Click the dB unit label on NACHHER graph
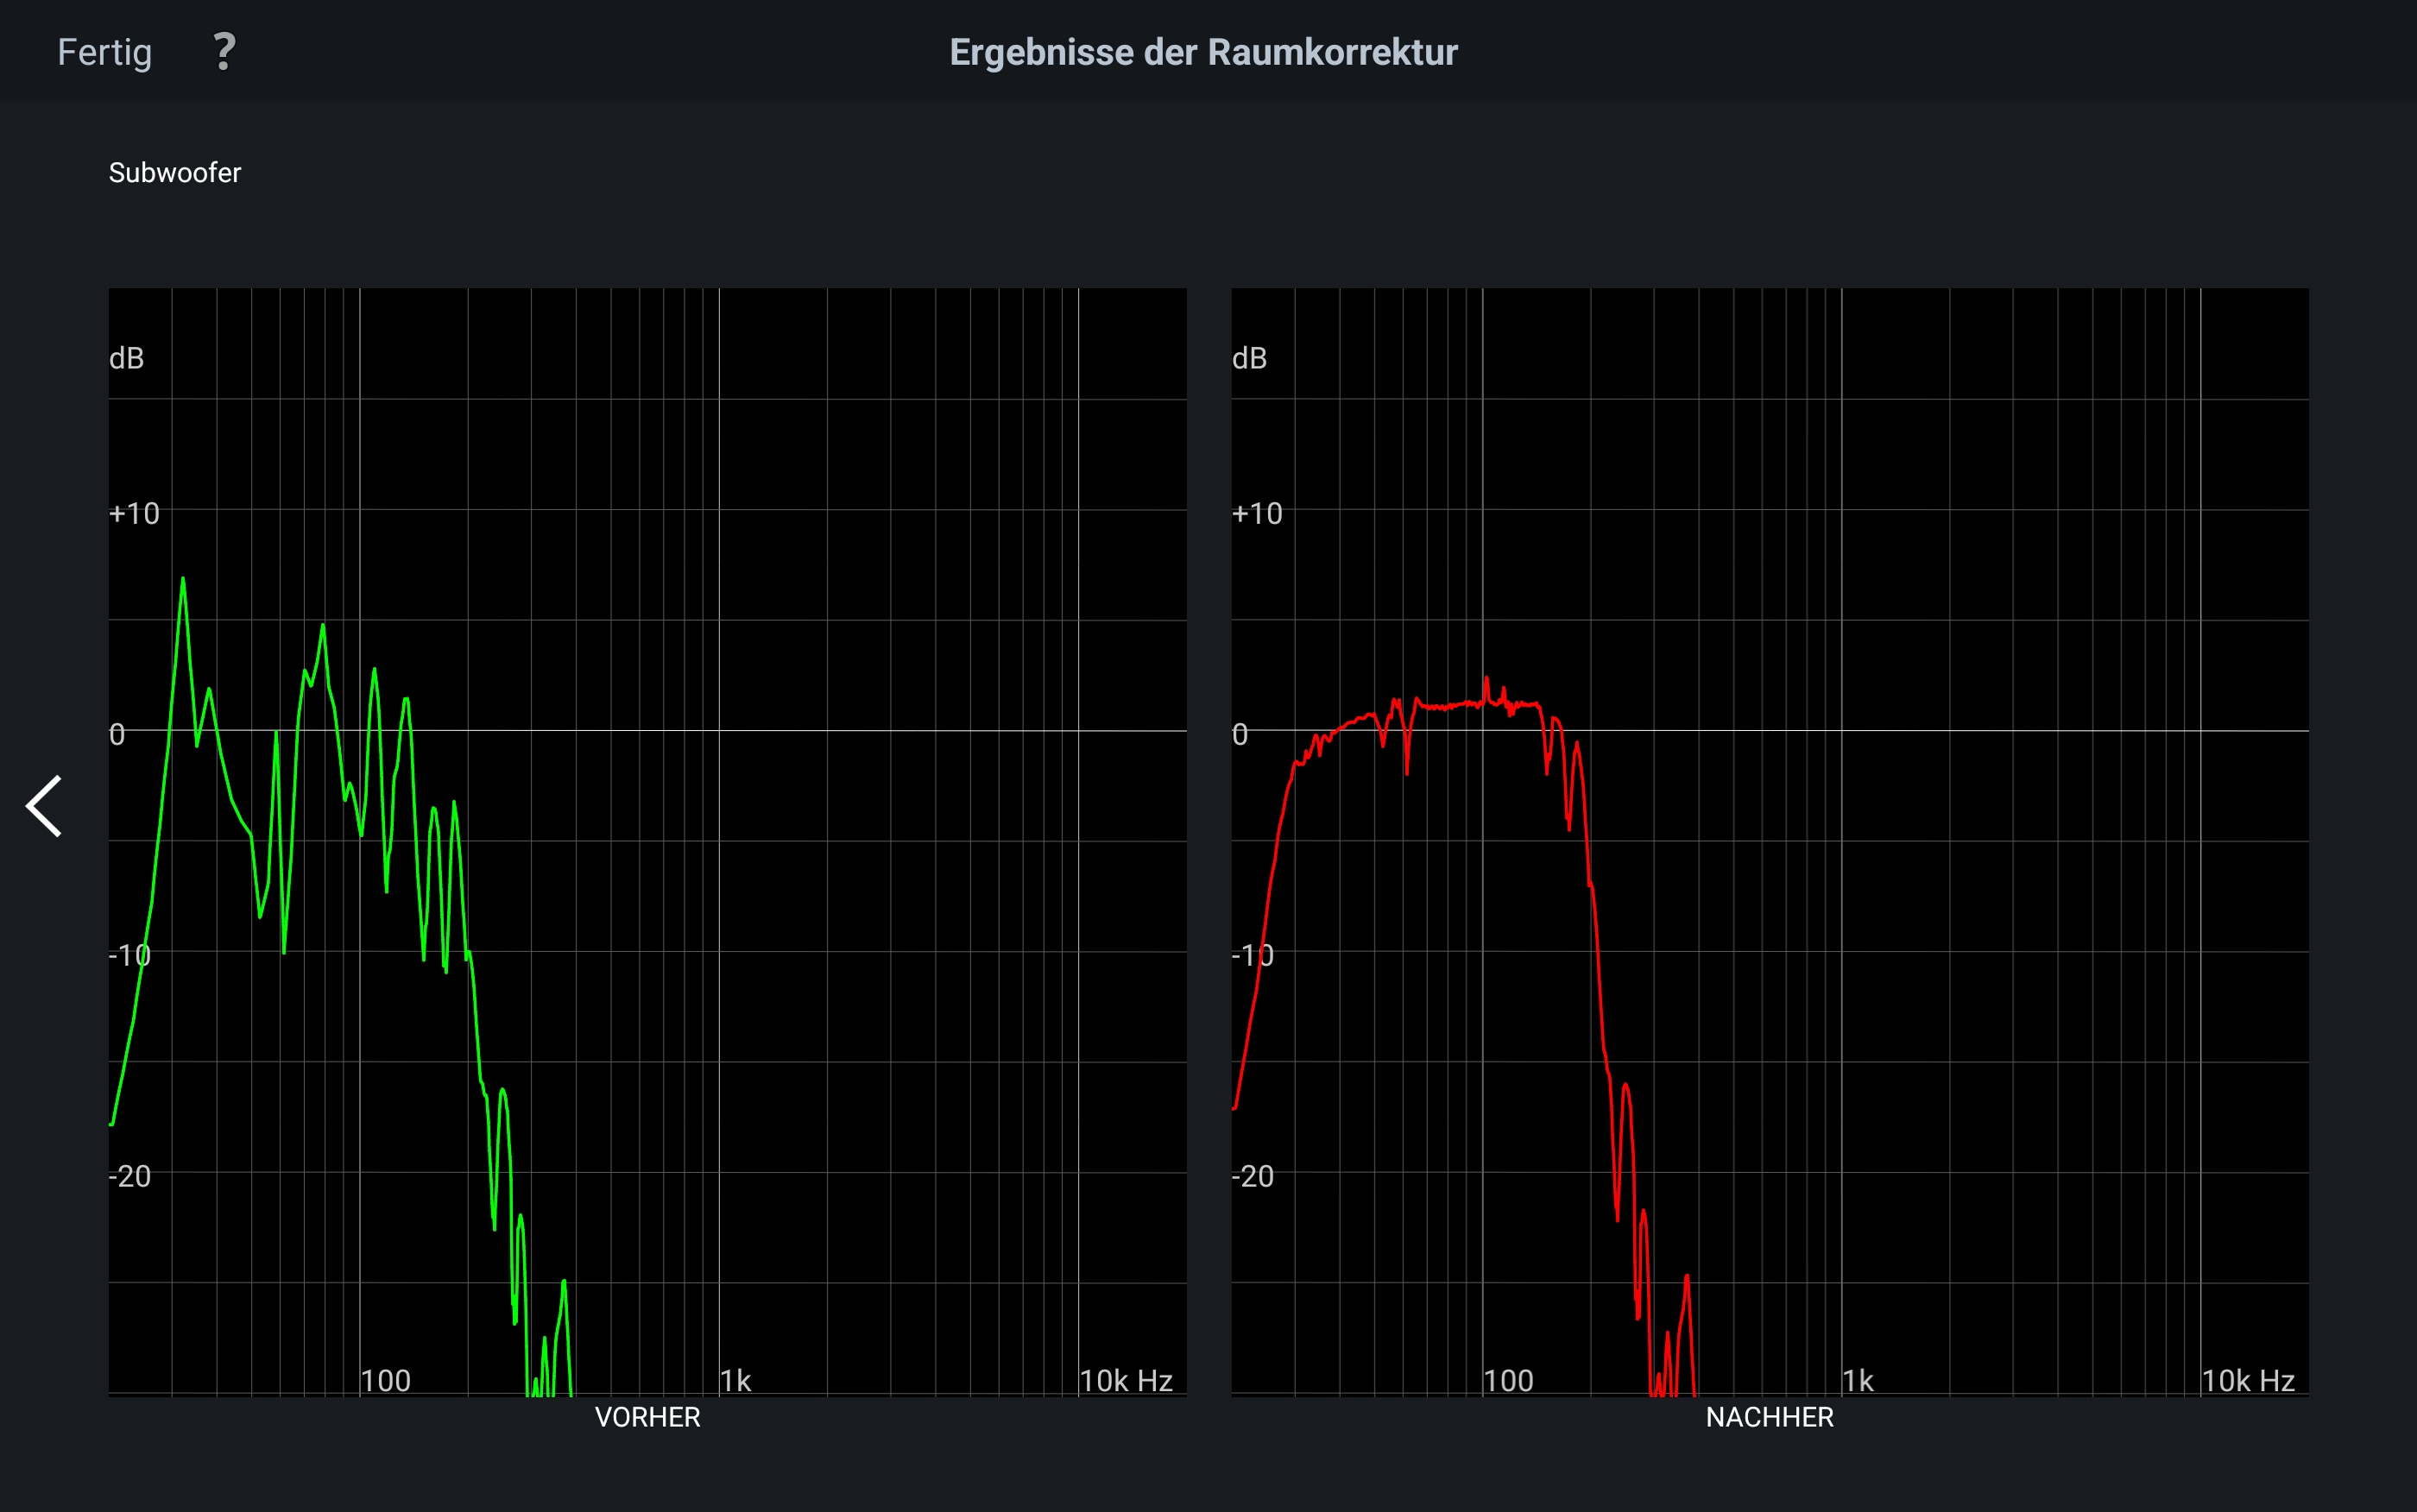 tap(1249, 358)
